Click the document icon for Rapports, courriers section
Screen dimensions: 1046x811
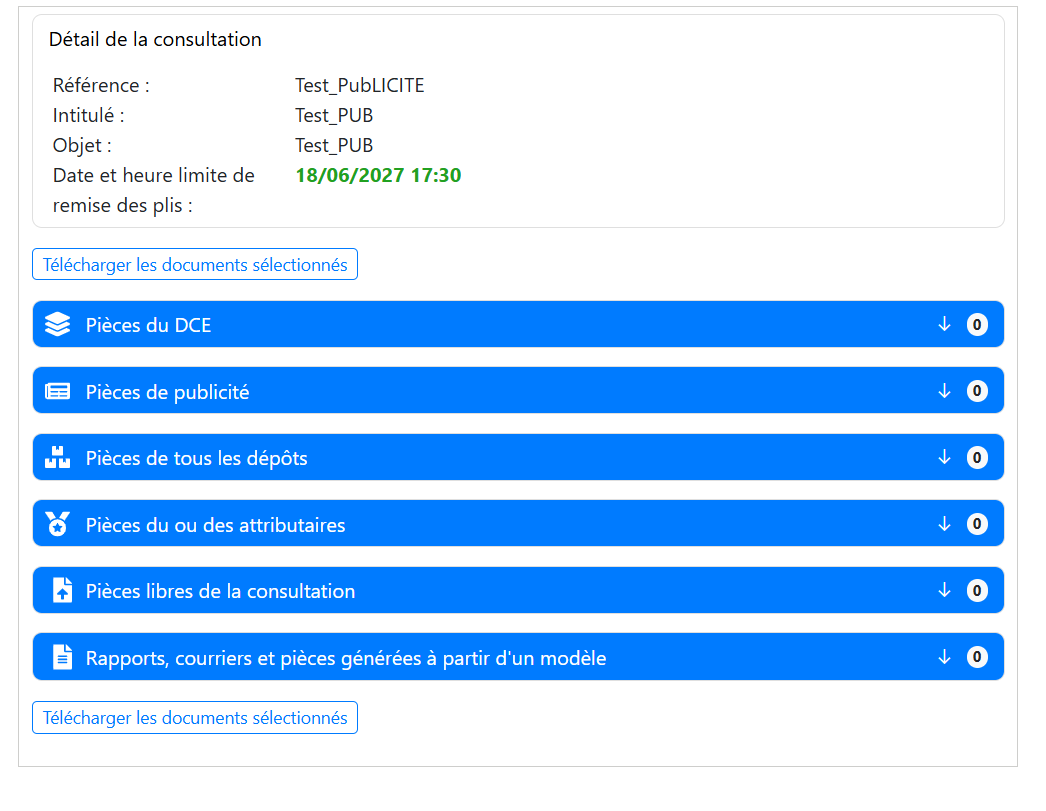coord(62,657)
